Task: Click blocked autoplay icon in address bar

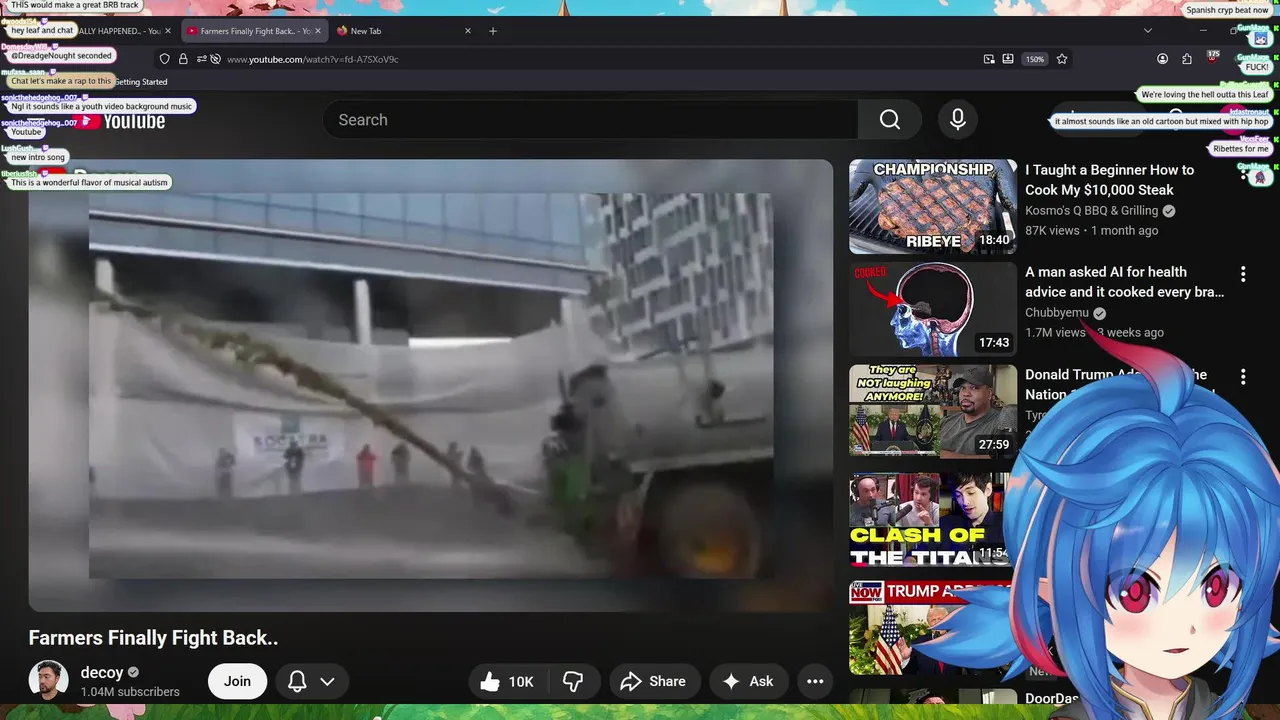Action: coord(215,59)
